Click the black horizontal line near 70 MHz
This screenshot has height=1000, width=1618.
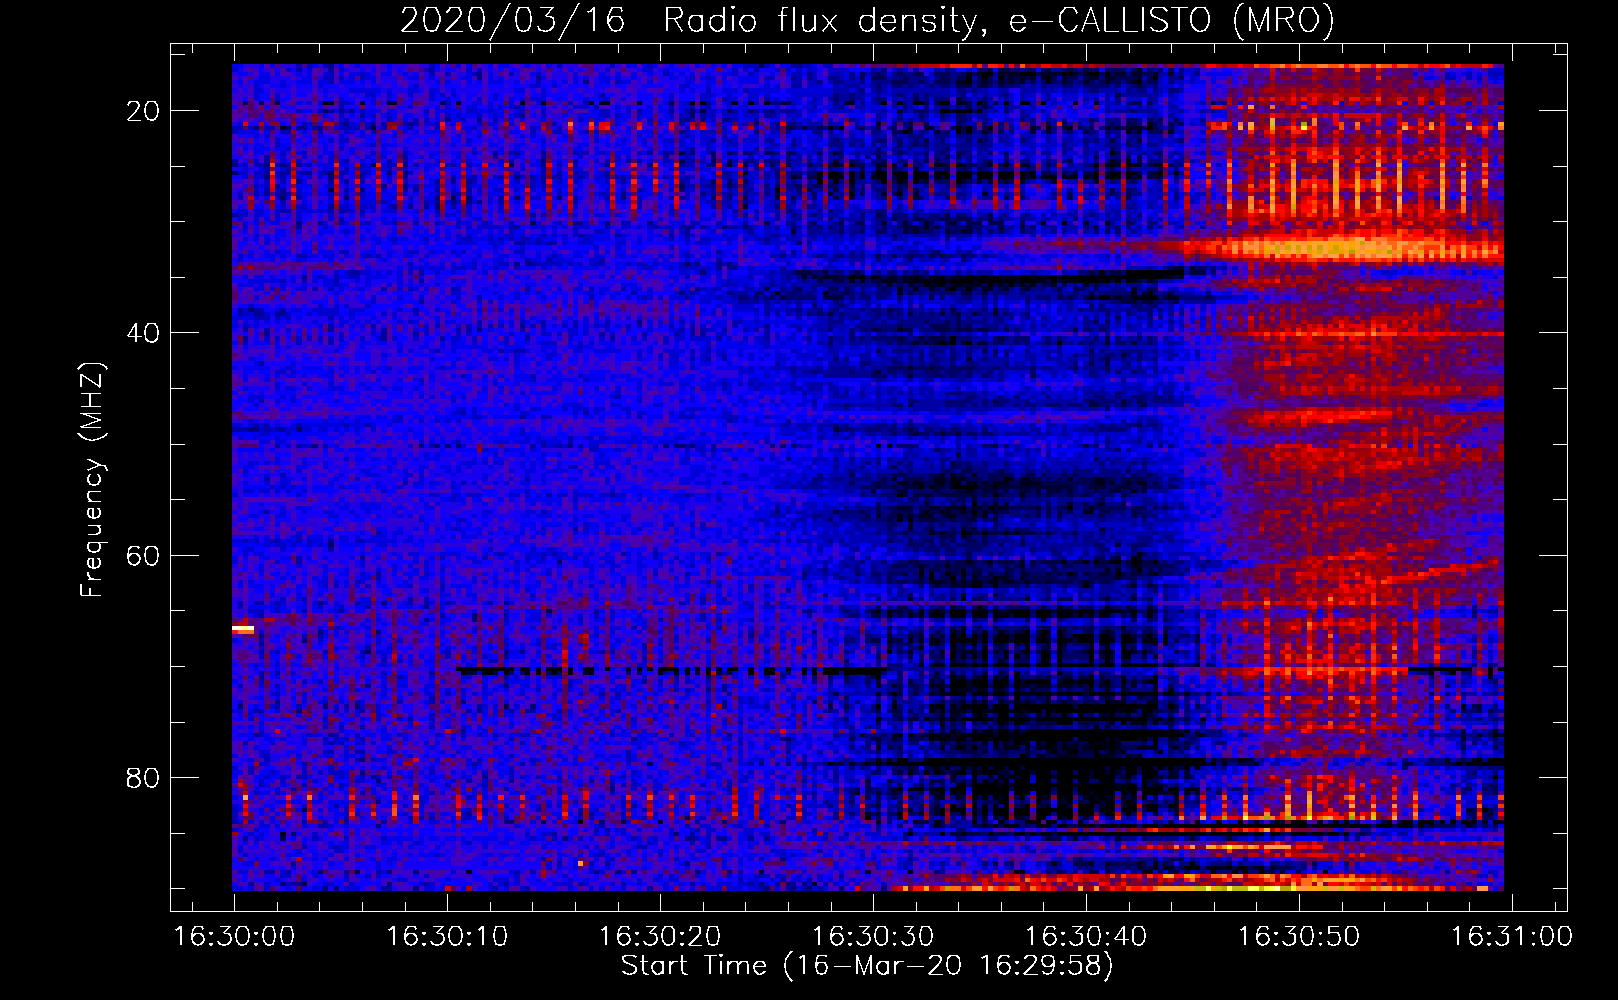(671, 671)
